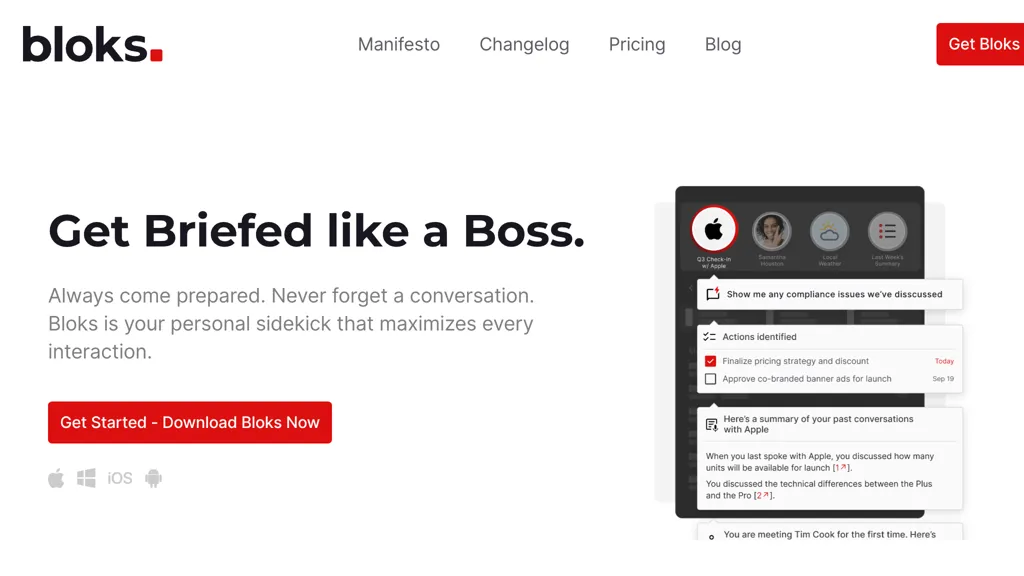The image size is (1024, 576).
Task: Uncheck Finalize pricing strategy and discount
Action: (x=711, y=361)
